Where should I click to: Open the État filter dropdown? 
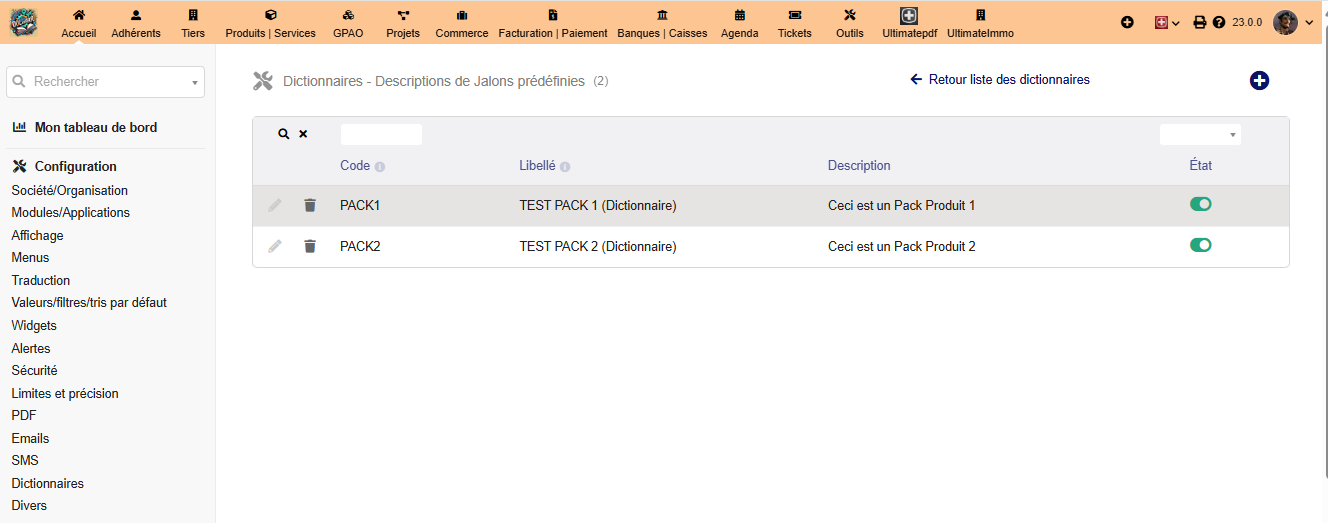click(1200, 134)
